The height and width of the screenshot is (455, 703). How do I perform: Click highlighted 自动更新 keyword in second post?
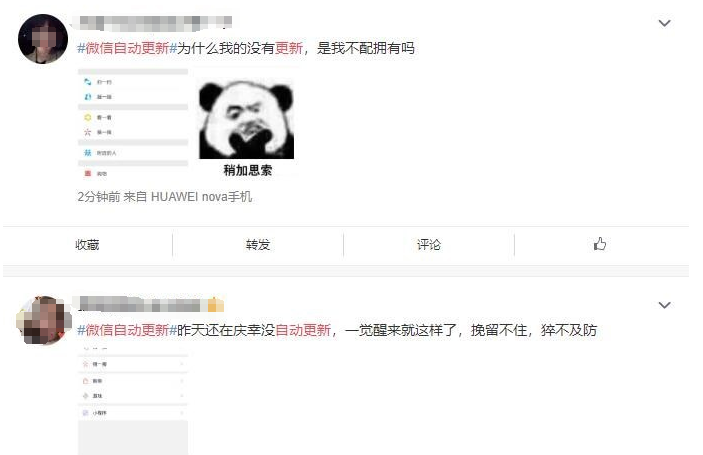coord(303,330)
